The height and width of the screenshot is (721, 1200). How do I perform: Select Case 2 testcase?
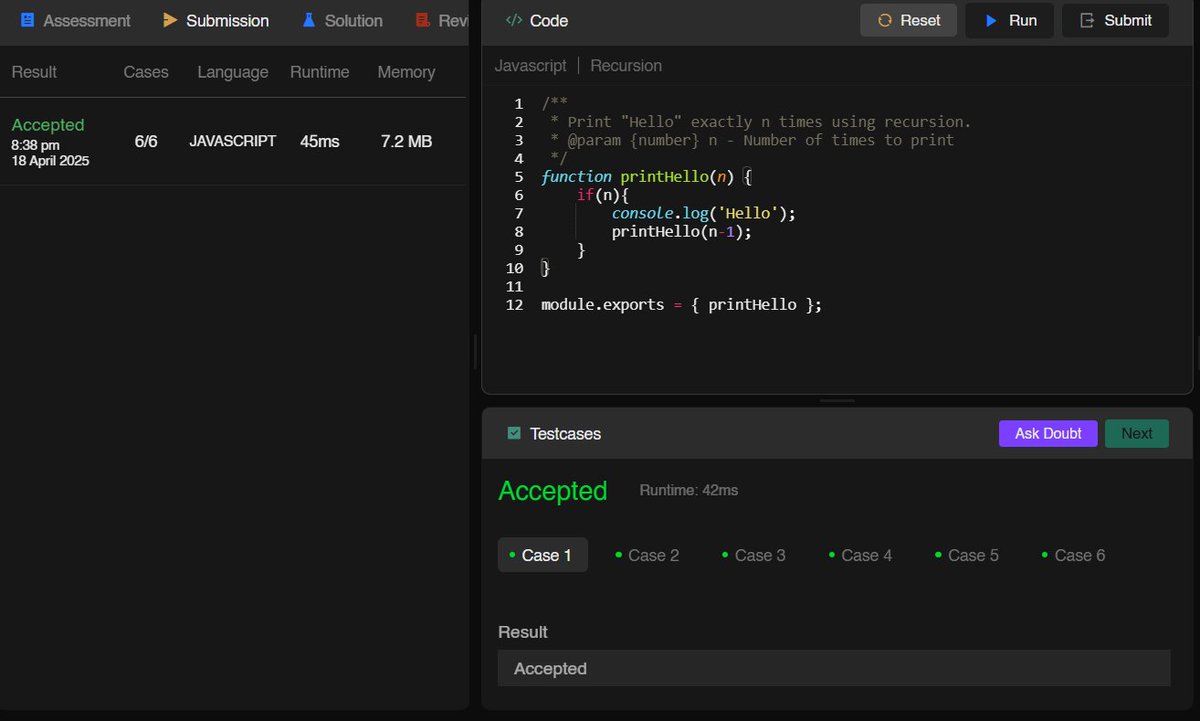click(648, 555)
